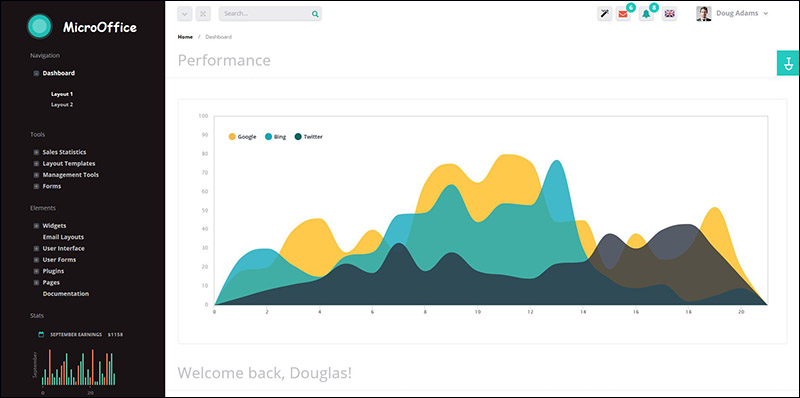Click Dashboard in breadcrumb
Image resolution: width=800 pixels, height=398 pixels.
[218, 37]
